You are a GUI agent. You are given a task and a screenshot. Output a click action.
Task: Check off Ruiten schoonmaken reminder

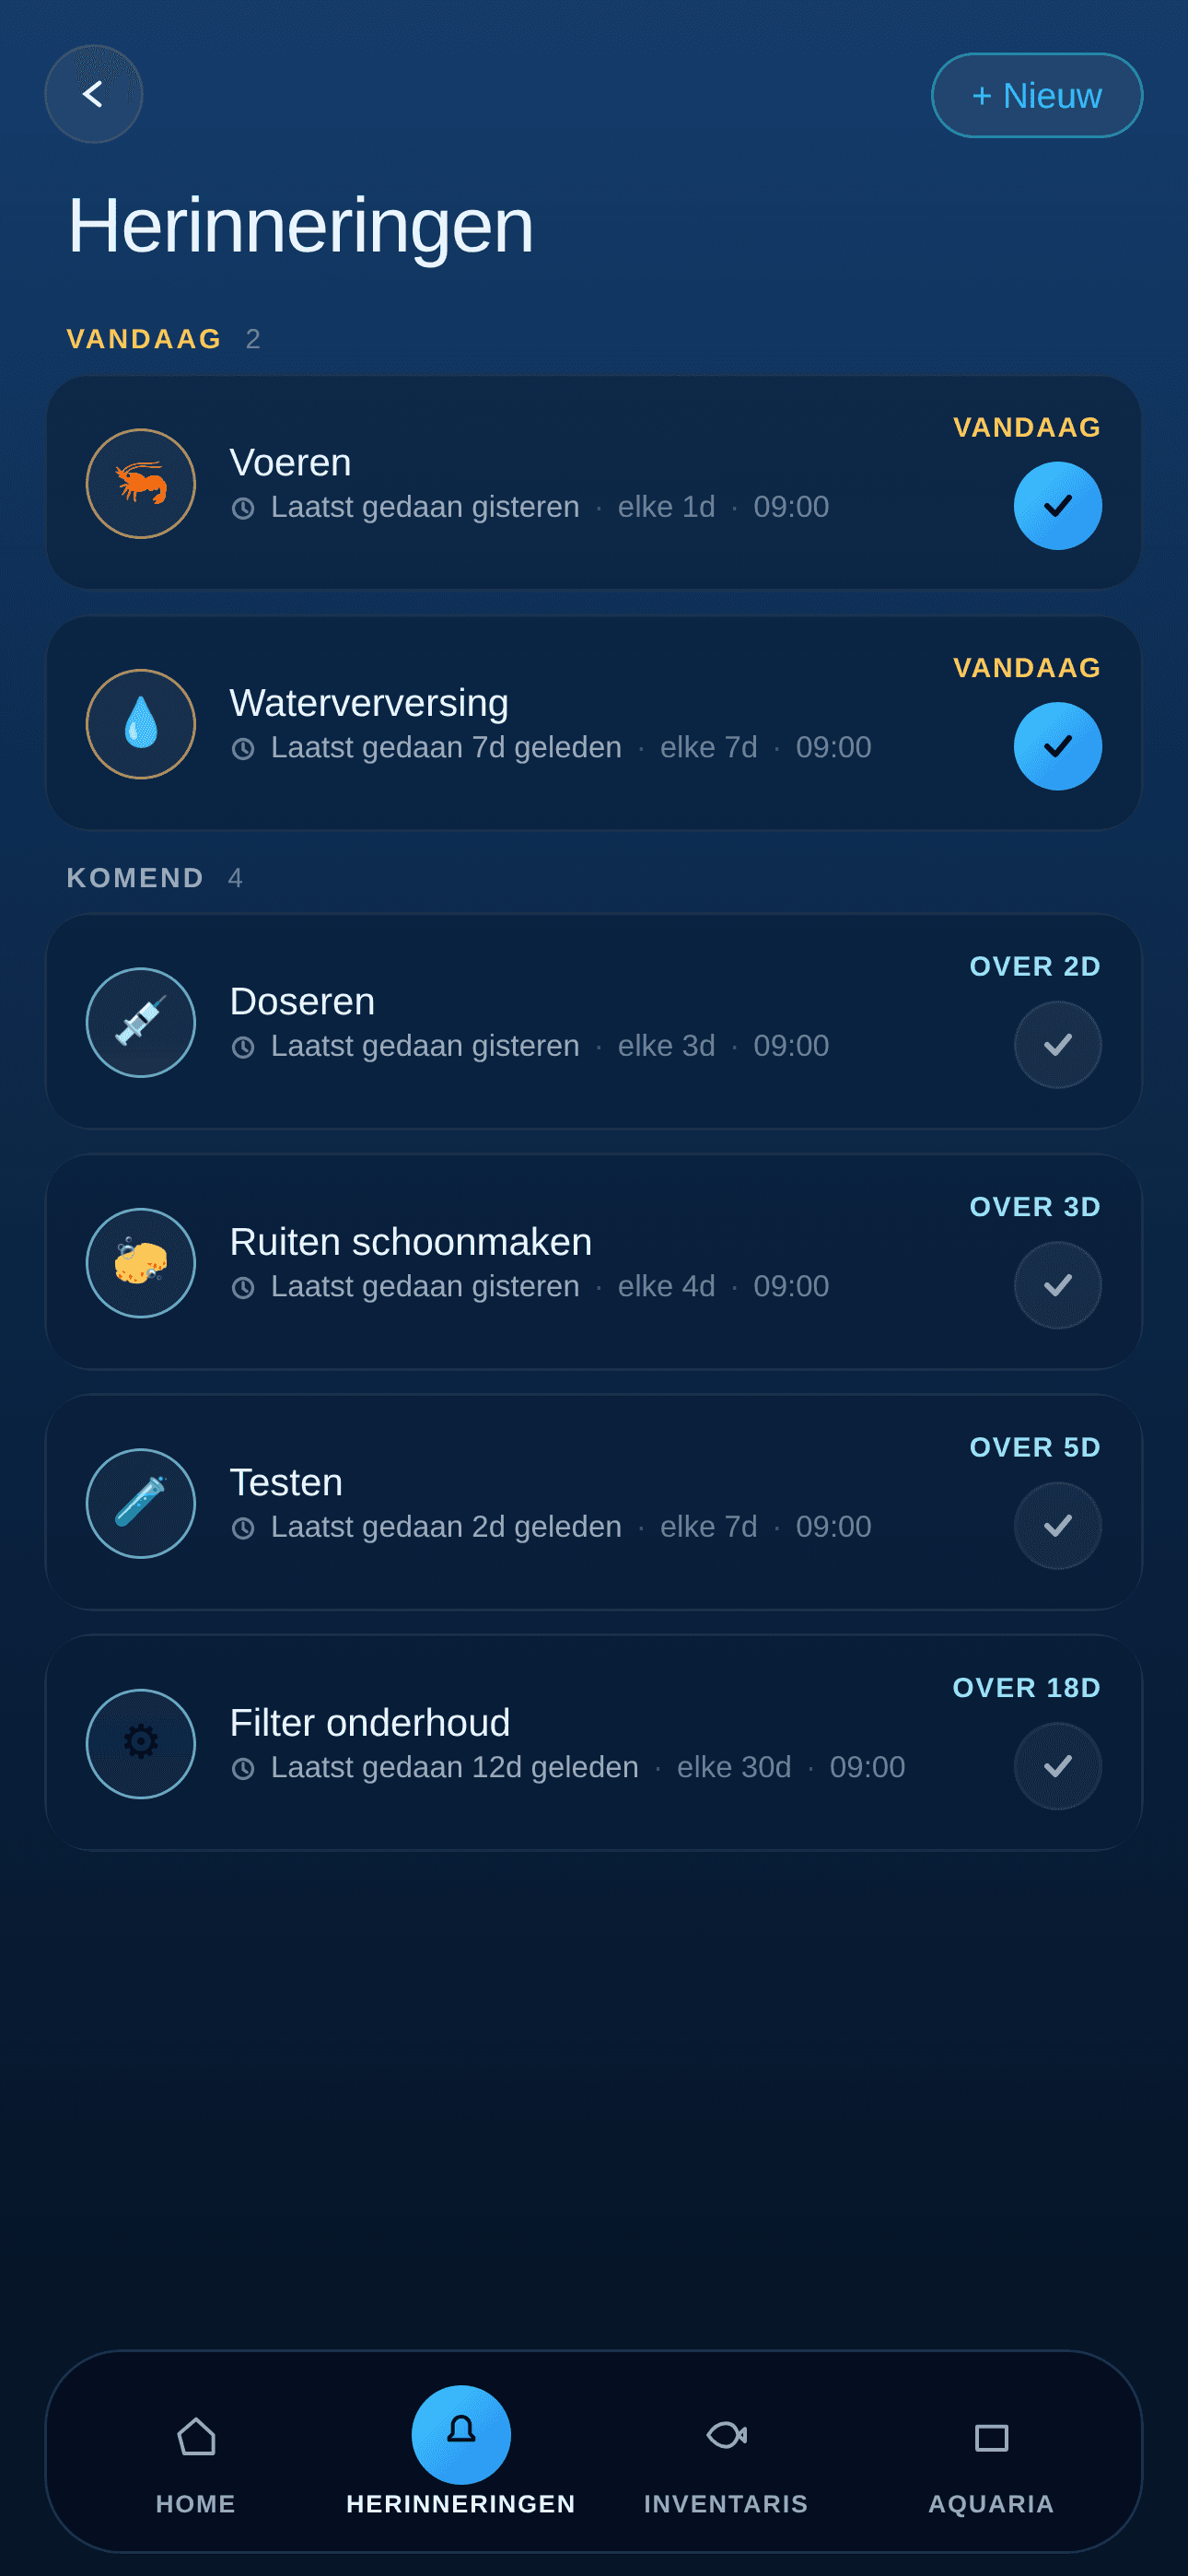pyautogui.click(x=1058, y=1285)
